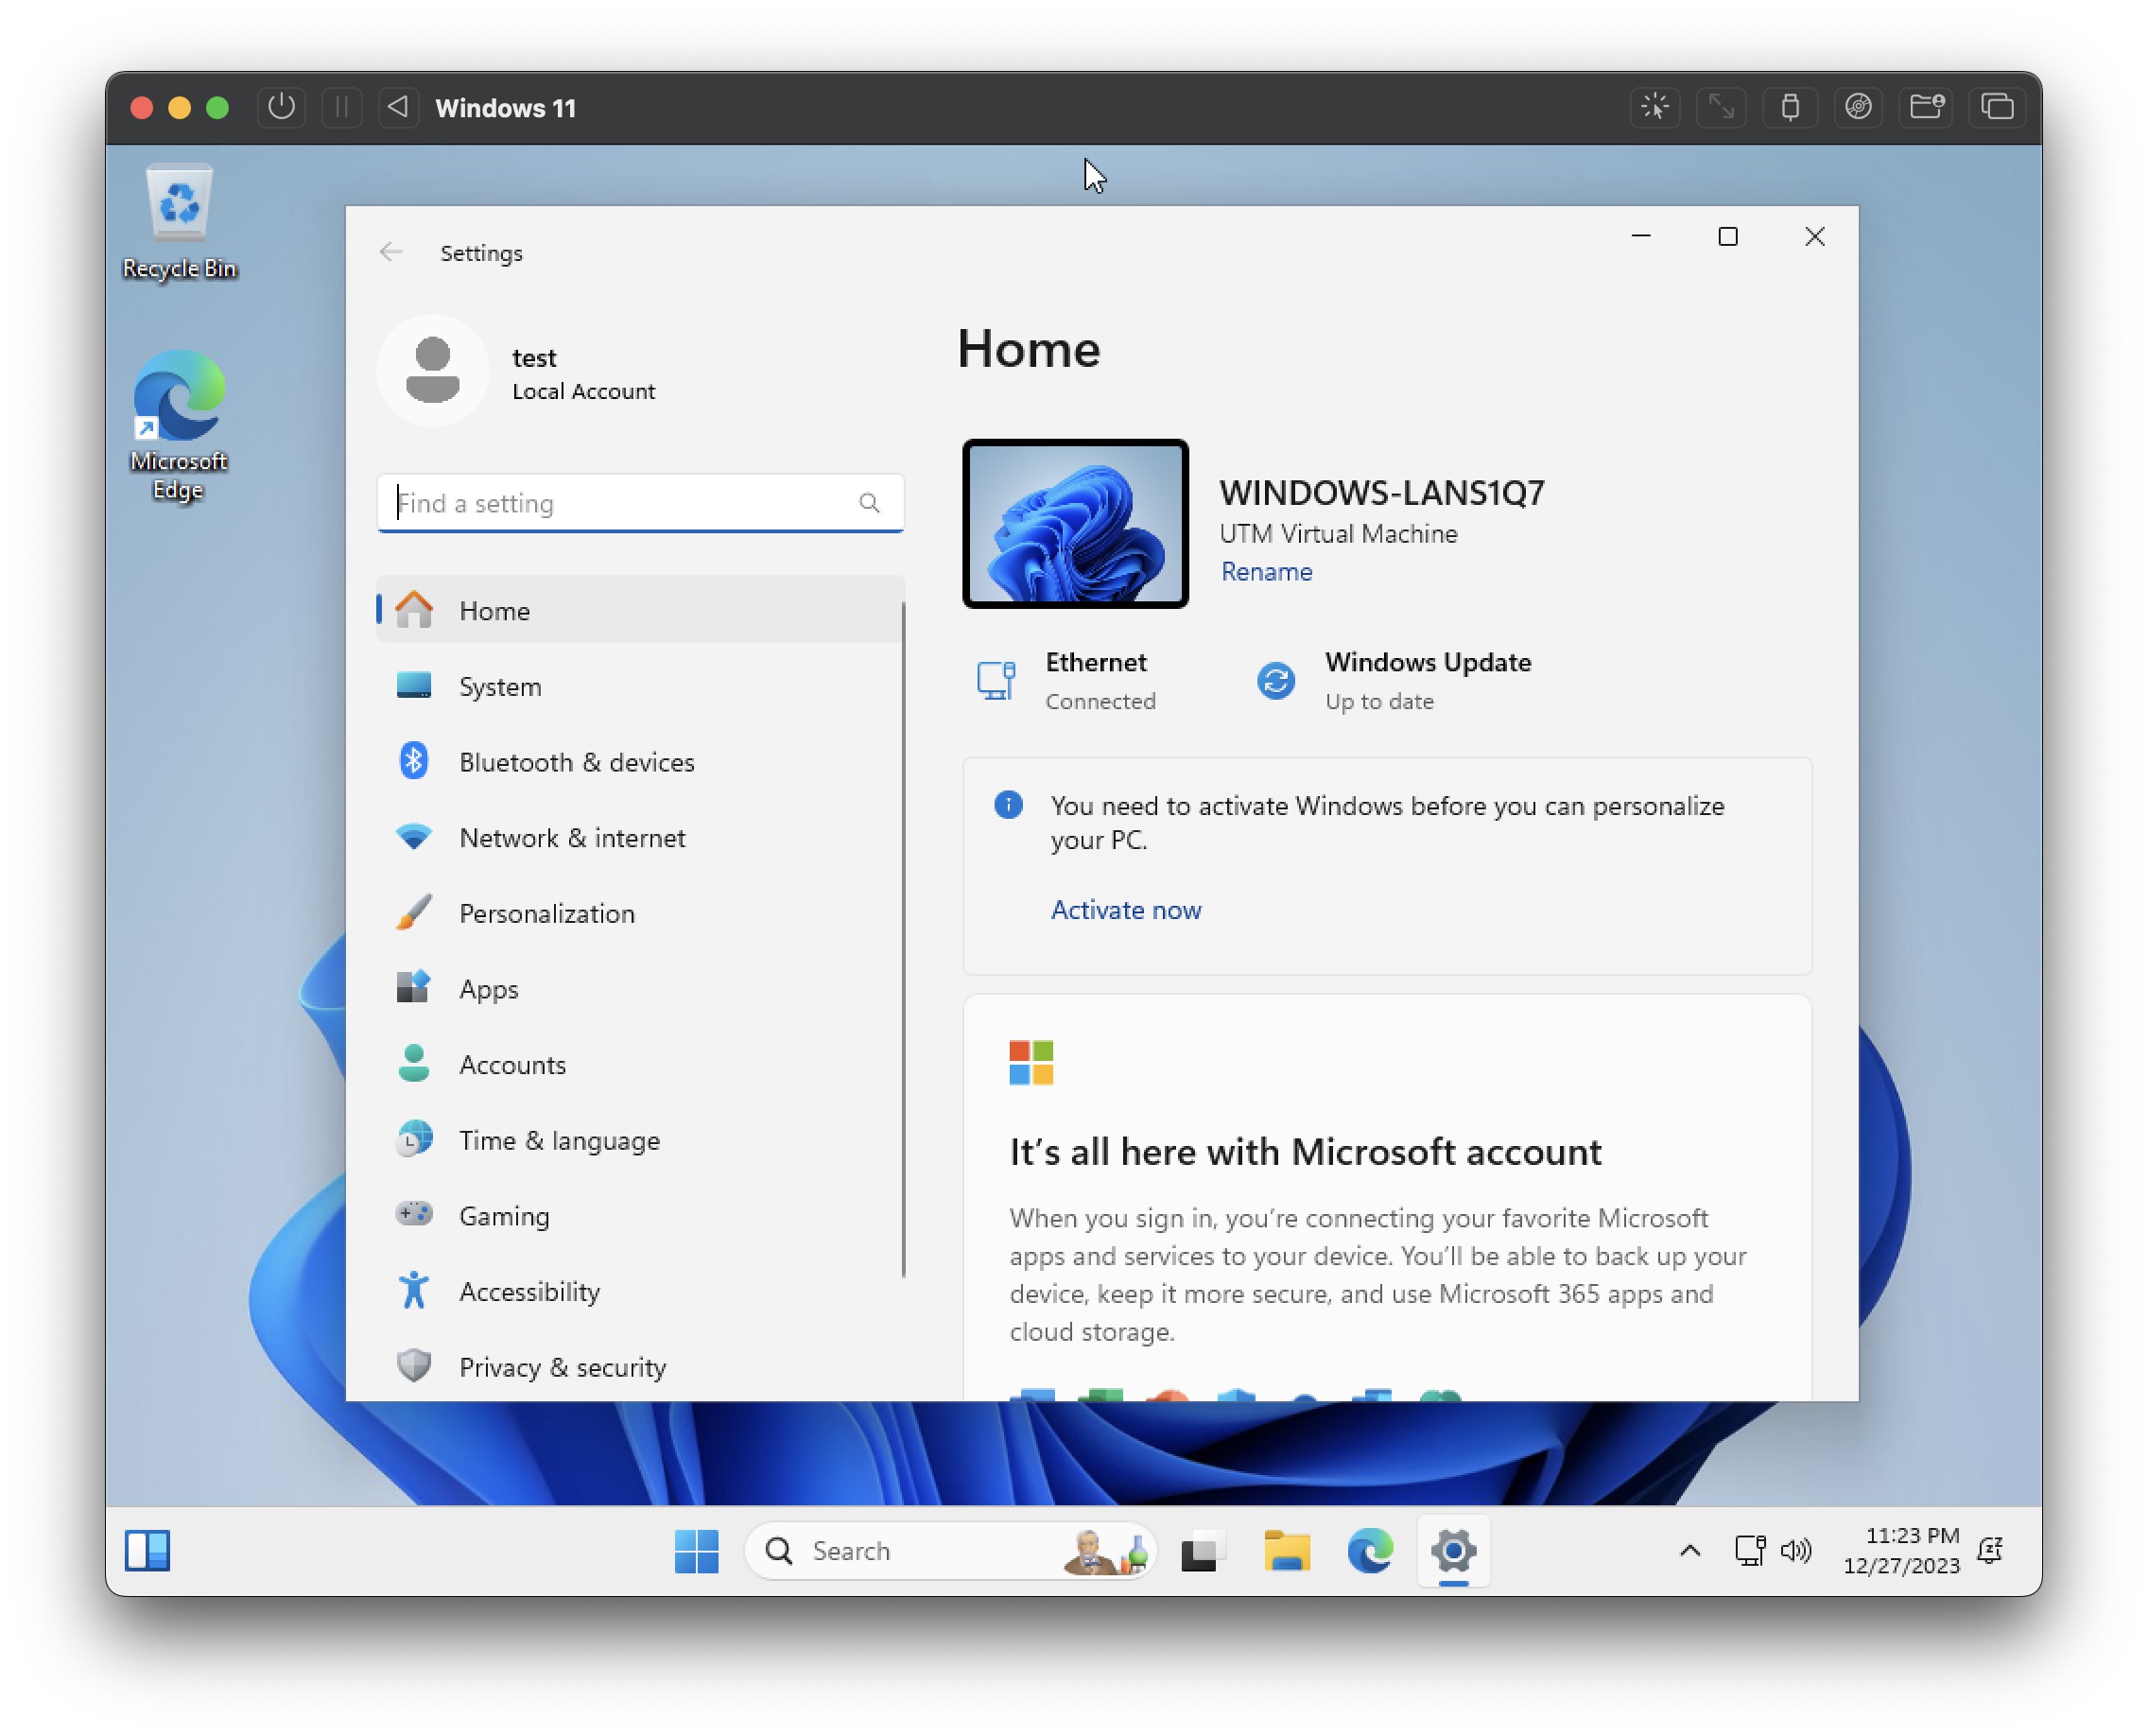Image resolution: width=2148 pixels, height=1736 pixels.
Task: Toggle mouse capture in the UTM toolbar
Action: (1655, 107)
